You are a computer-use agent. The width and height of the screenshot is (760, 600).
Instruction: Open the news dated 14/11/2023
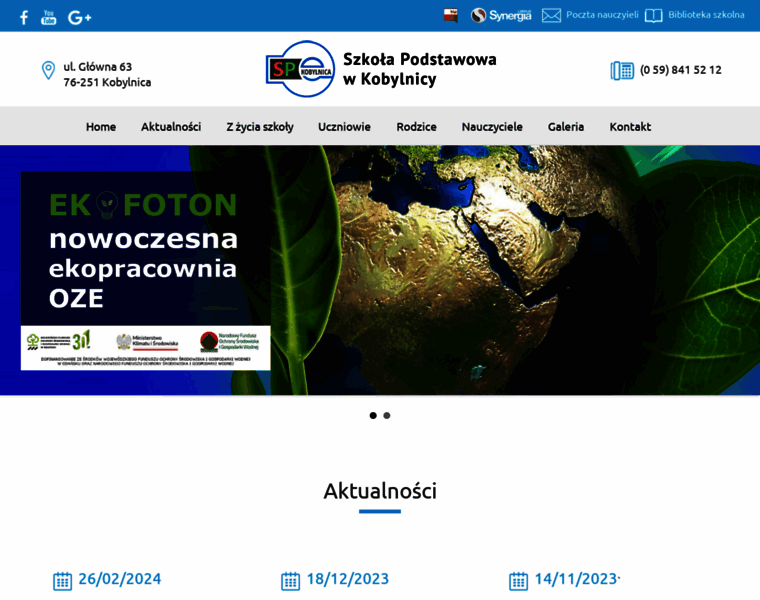576,579
